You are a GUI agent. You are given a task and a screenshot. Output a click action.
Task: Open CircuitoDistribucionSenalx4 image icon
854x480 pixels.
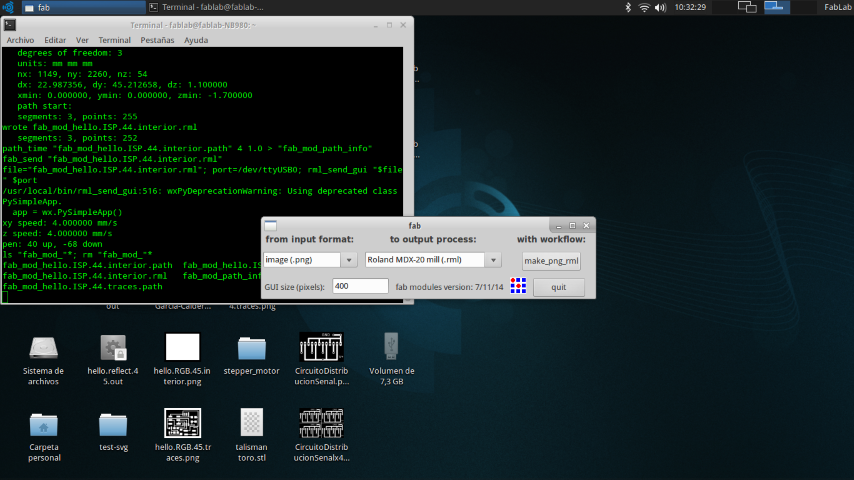(x=321, y=423)
